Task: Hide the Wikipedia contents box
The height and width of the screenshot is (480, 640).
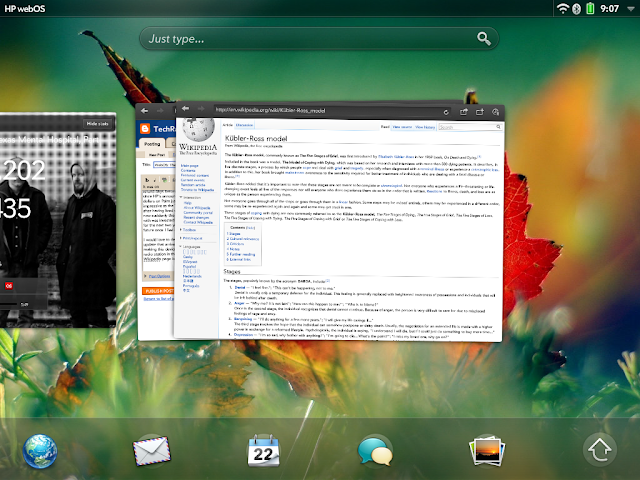Action: tap(251, 227)
